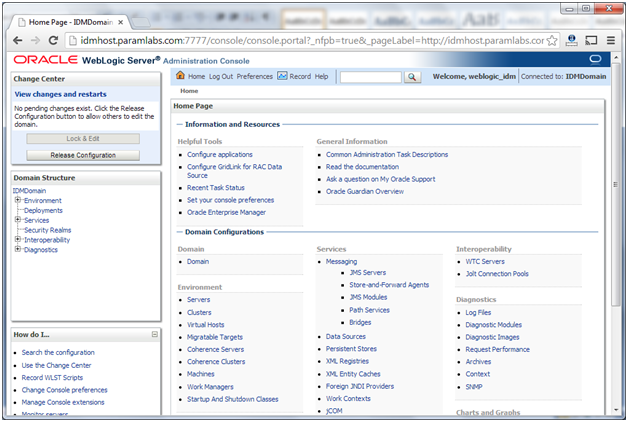Image resolution: width=628 pixels, height=422 pixels.
Task: Click the Home house icon in console toolbar
Action: [x=181, y=75]
